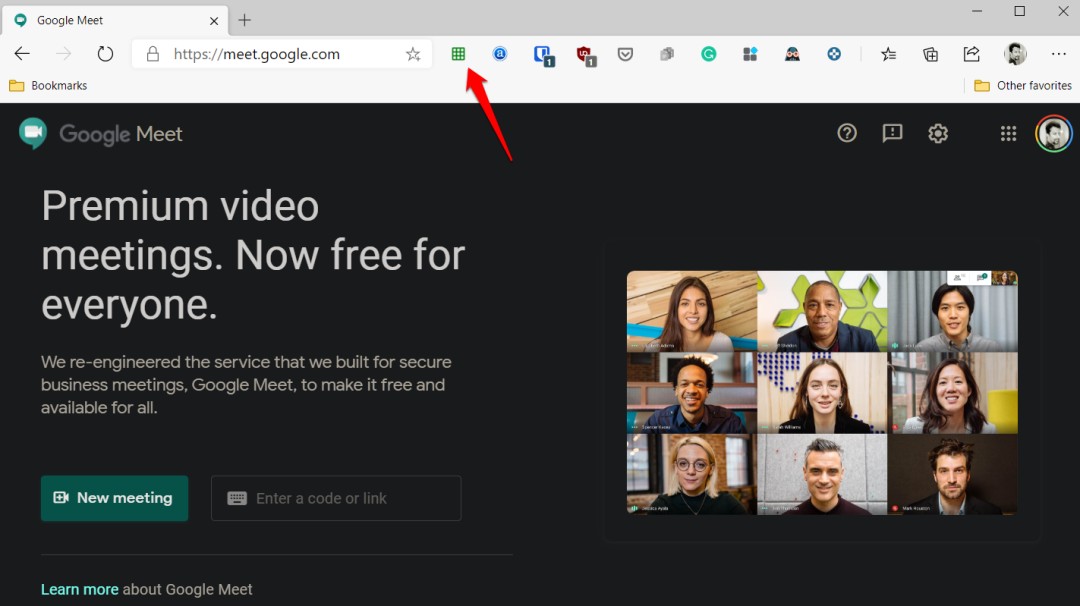Open the Collections icon
The height and width of the screenshot is (606, 1080).
click(931, 54)
